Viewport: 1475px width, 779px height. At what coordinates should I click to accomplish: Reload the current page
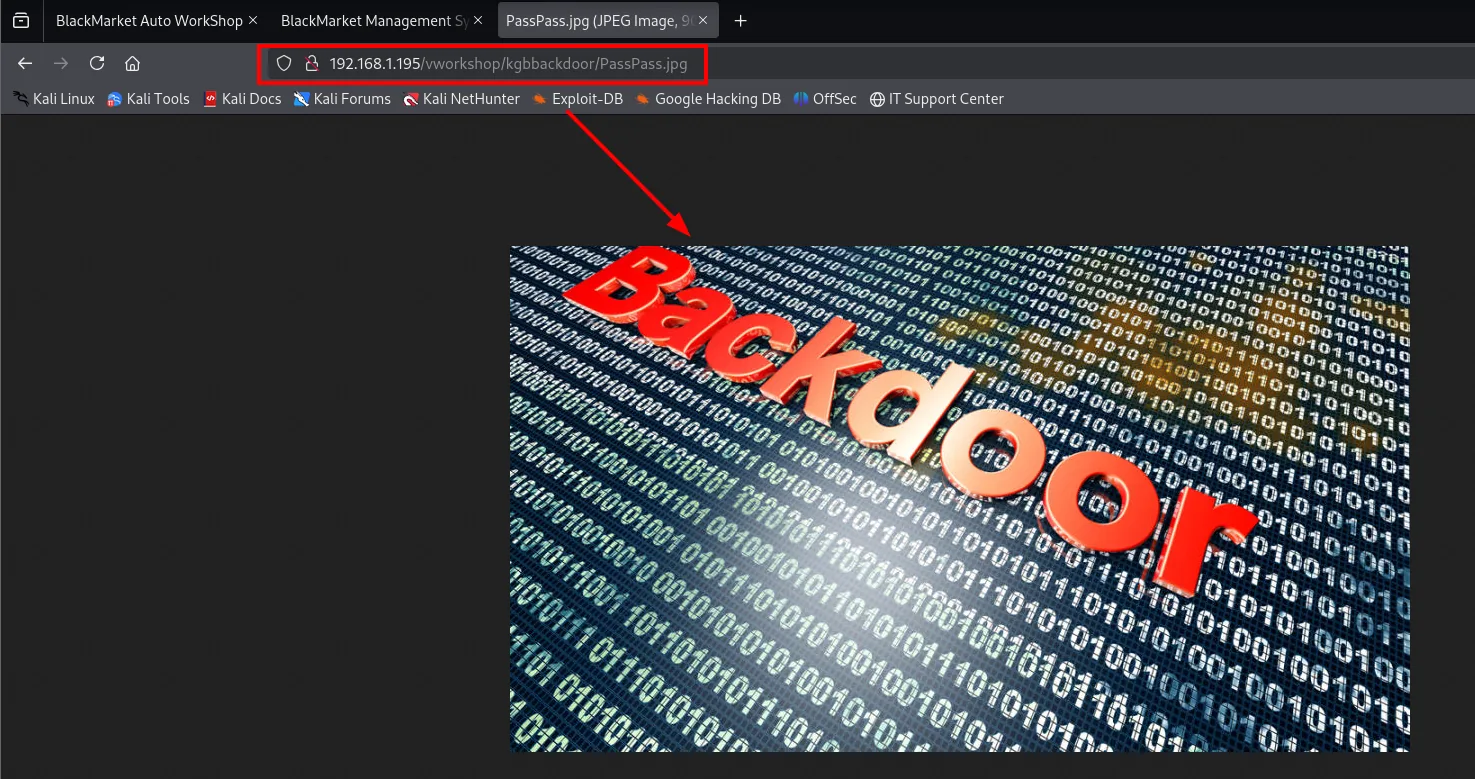(97, 63)
